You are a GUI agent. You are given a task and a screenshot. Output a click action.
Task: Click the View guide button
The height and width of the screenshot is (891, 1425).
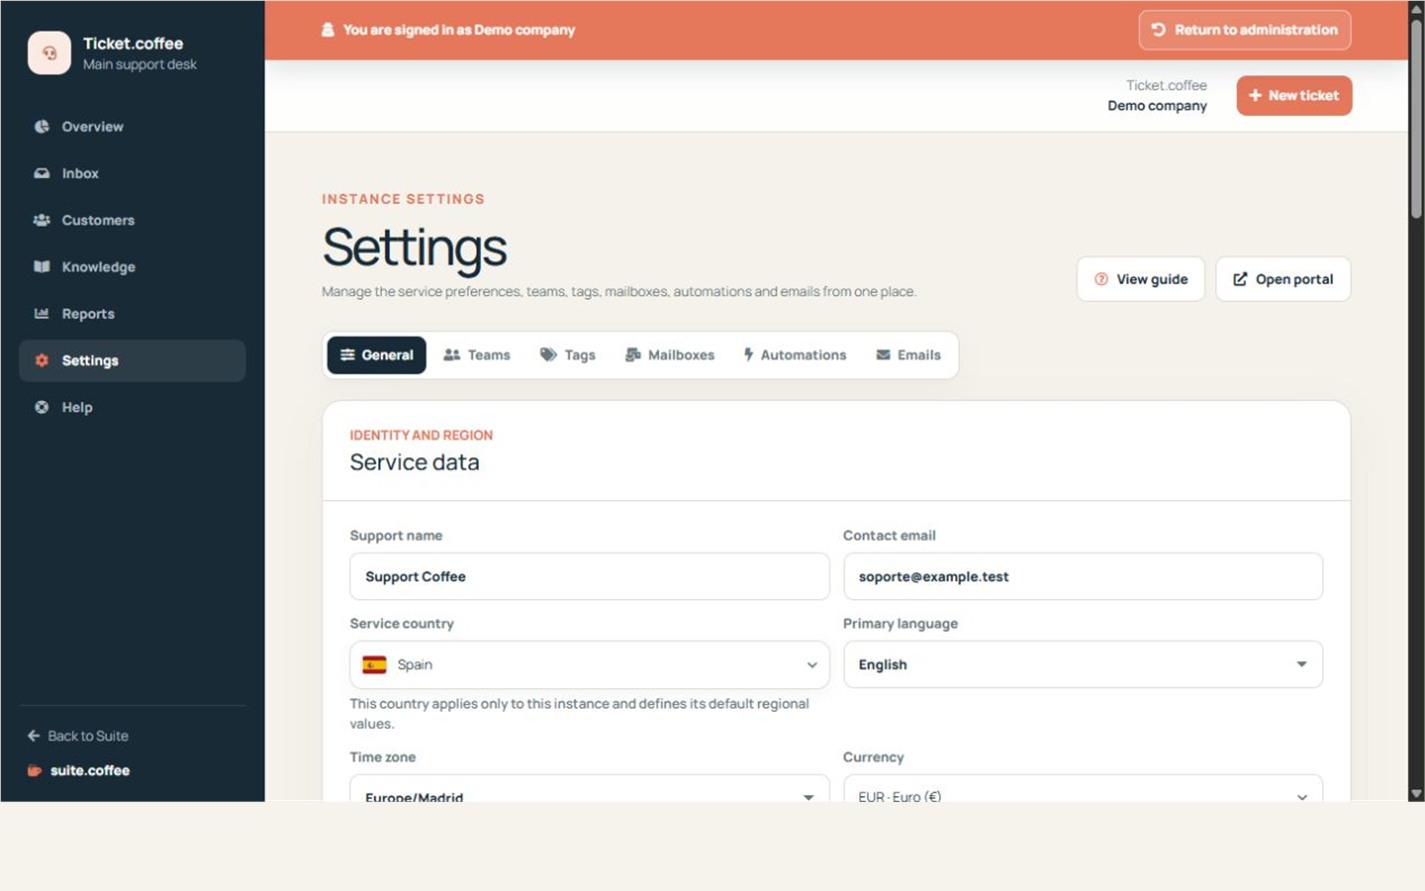1141,279
